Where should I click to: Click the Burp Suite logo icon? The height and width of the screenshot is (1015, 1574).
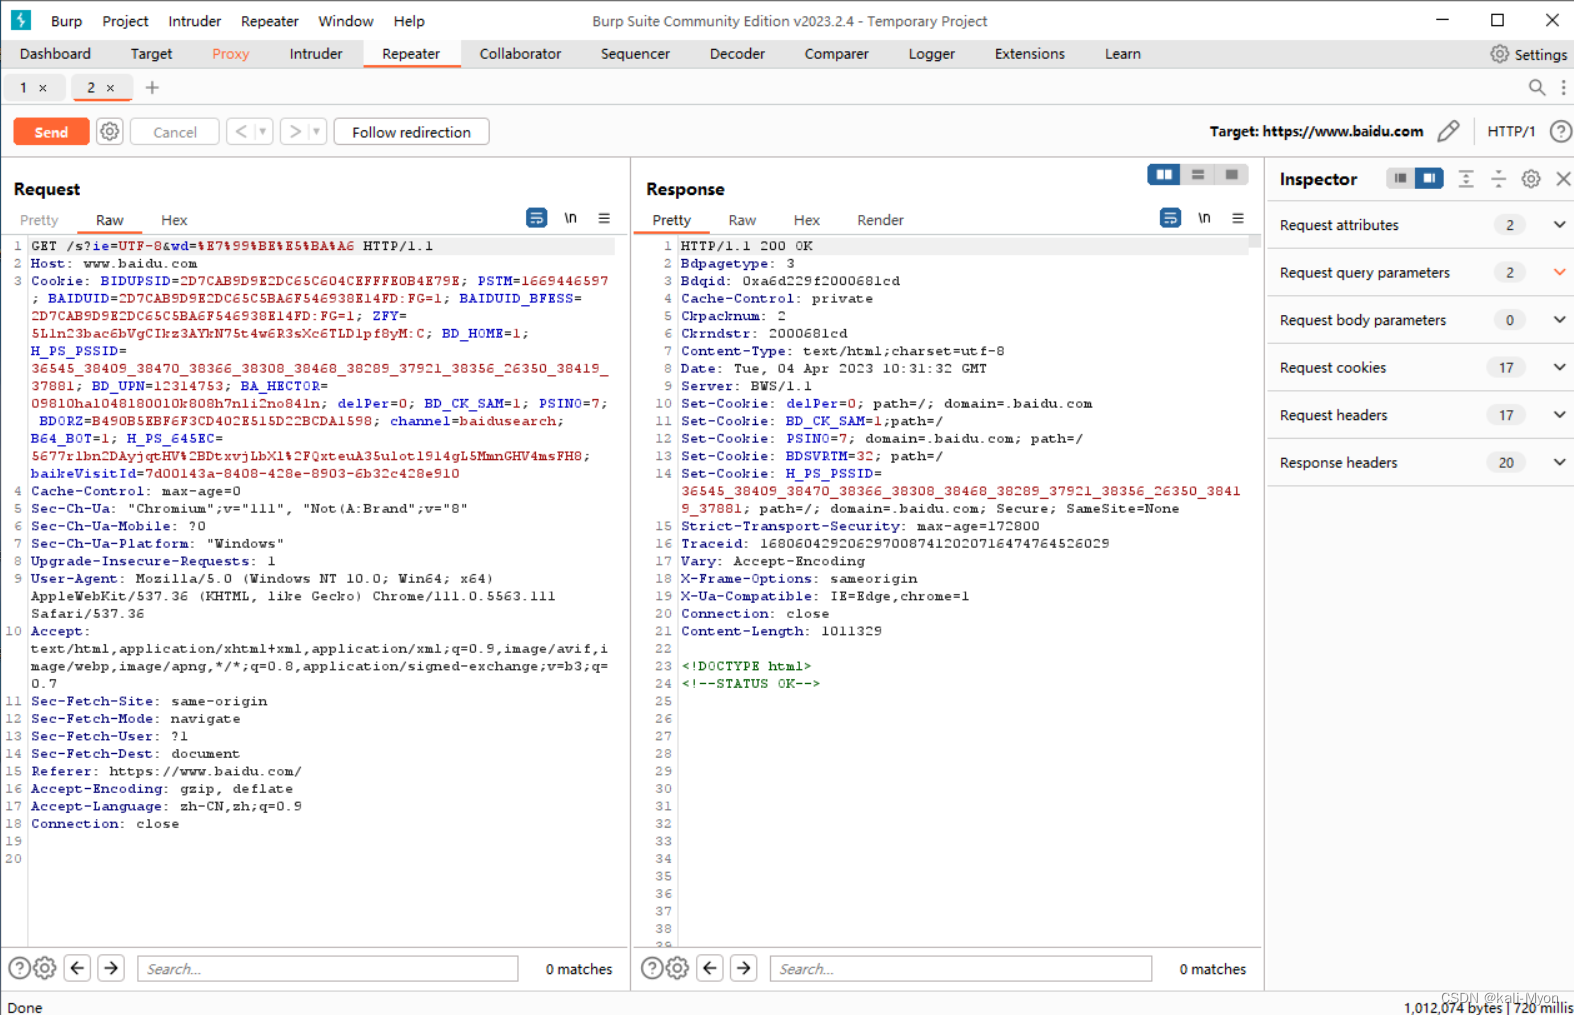tap(21, 20)
